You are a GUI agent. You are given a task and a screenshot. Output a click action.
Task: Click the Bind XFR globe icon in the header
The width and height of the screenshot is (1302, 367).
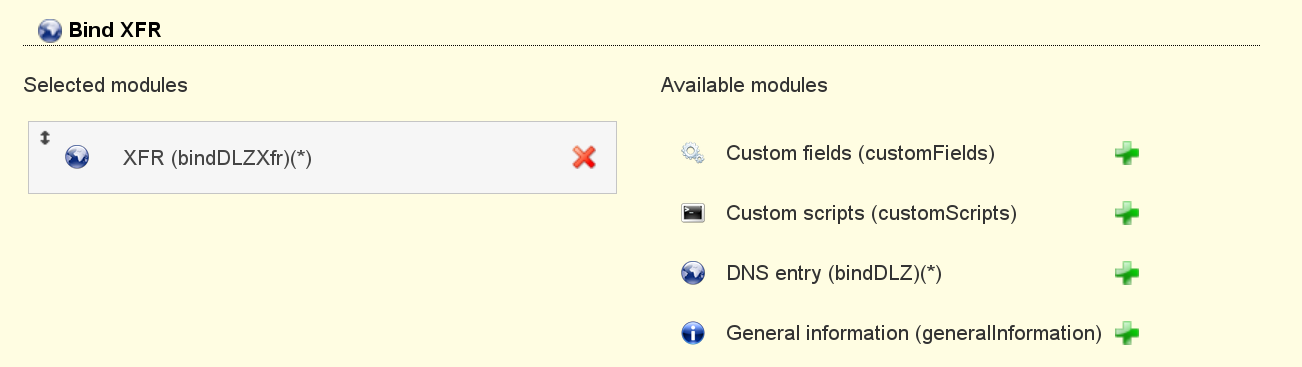click(x=50, y=31)
